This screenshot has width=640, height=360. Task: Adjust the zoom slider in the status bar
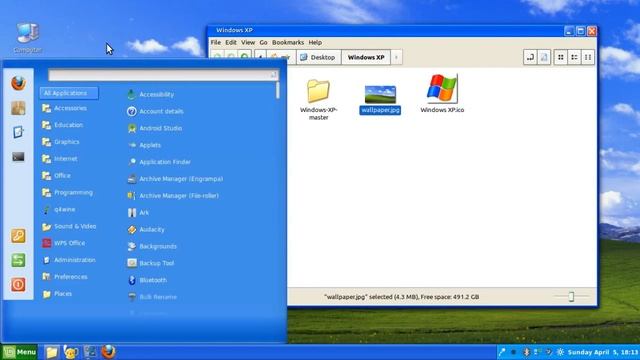coord(571,297)
